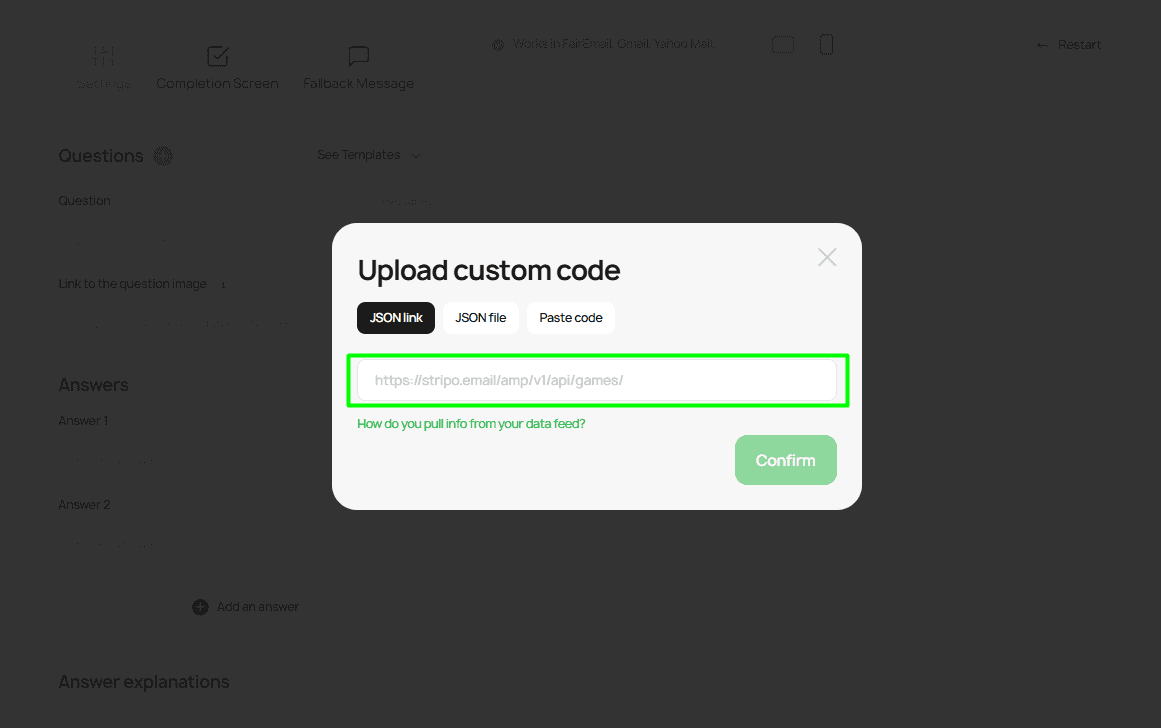Click the icon next to Questions heading
This screenshot has height=728, width=1161.
point(163,156)
